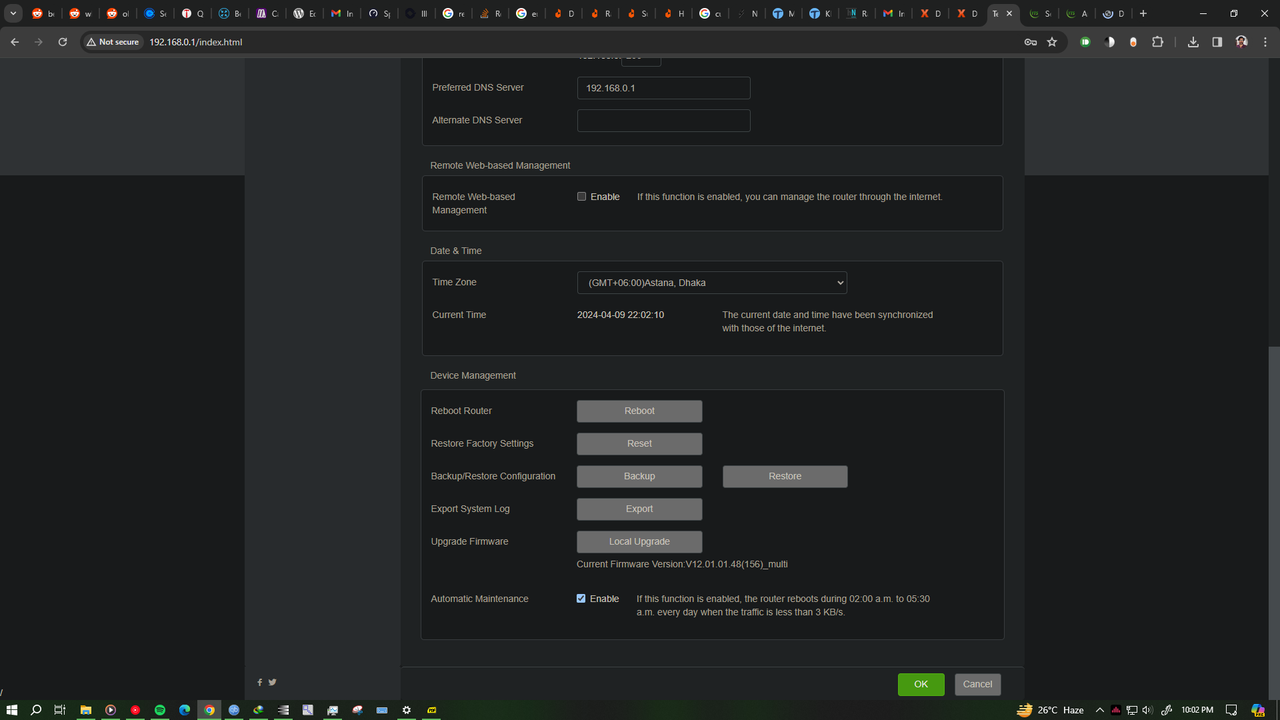
Task: Open Windows taskbar search
Action: (x=36, y=710)
